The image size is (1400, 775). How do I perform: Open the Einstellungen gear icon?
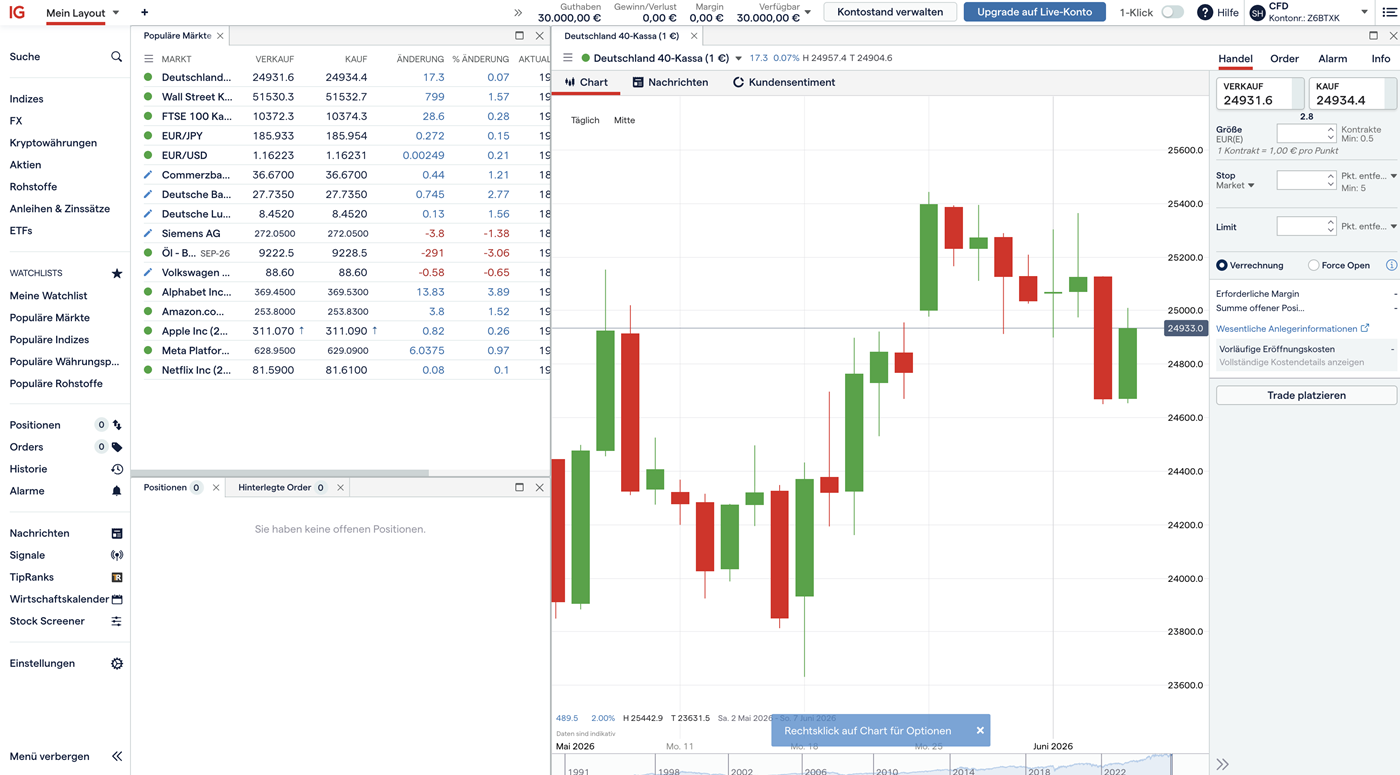tap(117, 664)
